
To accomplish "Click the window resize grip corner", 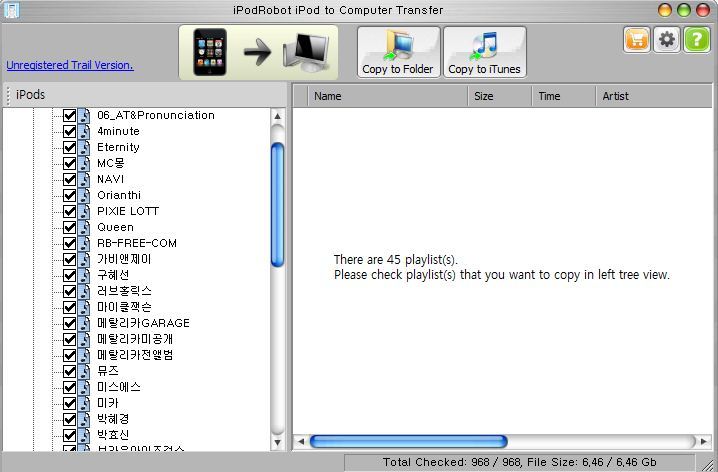I will coord(707,464).
